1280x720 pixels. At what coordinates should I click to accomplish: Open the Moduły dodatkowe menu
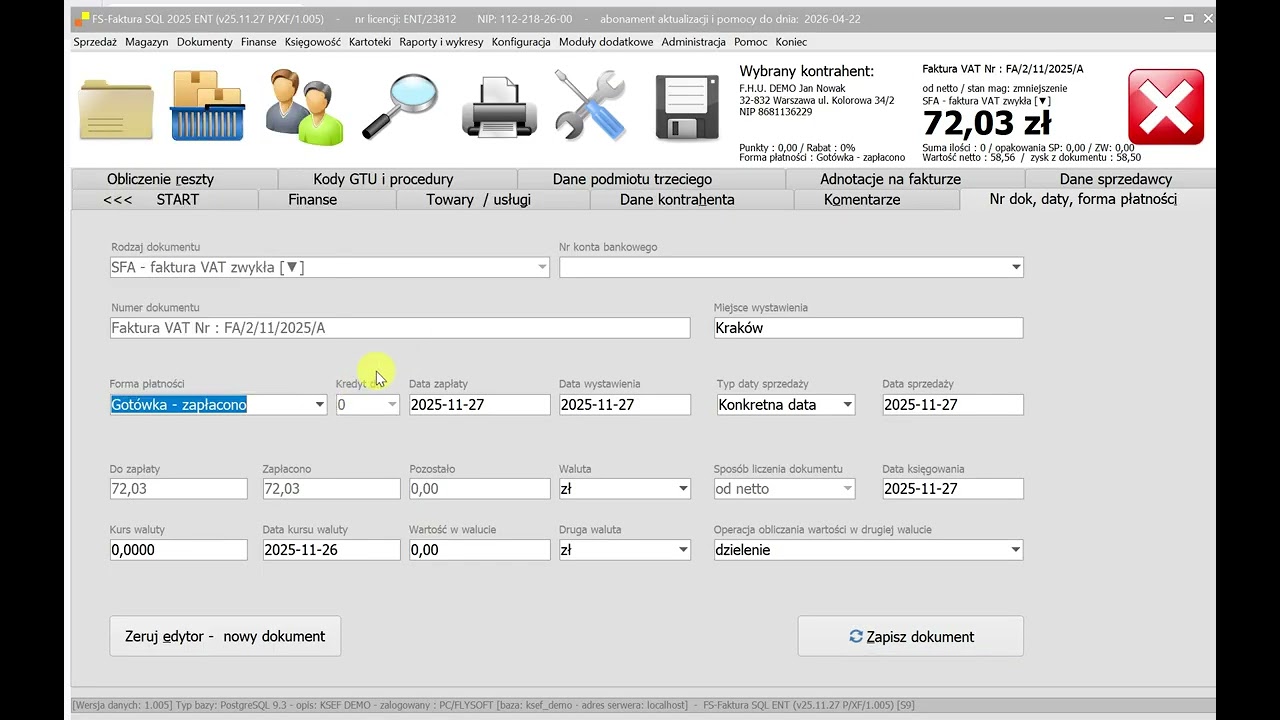click(606, 42)
